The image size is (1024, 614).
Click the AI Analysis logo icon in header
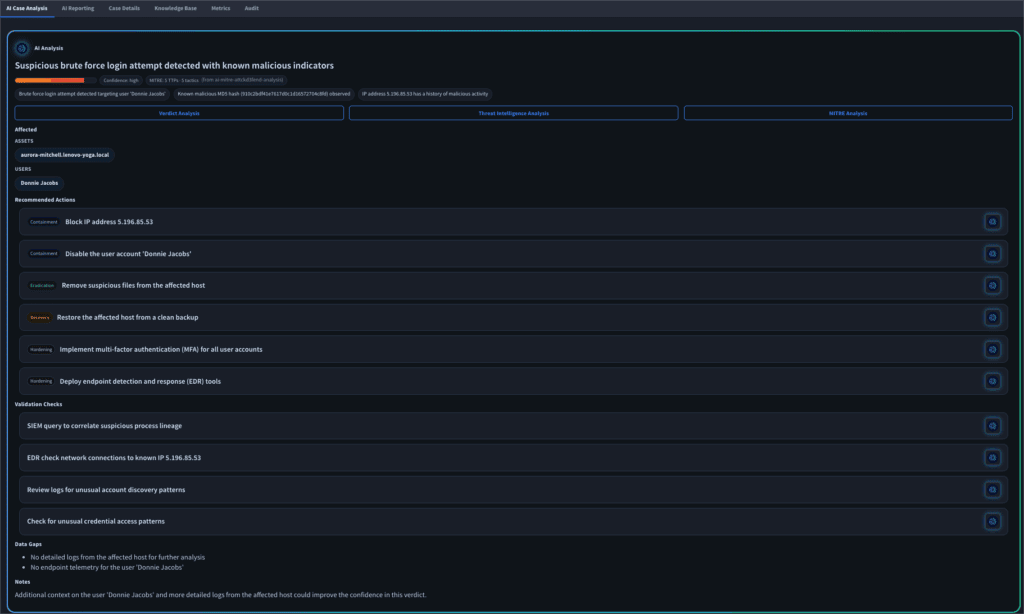[22, 47]
